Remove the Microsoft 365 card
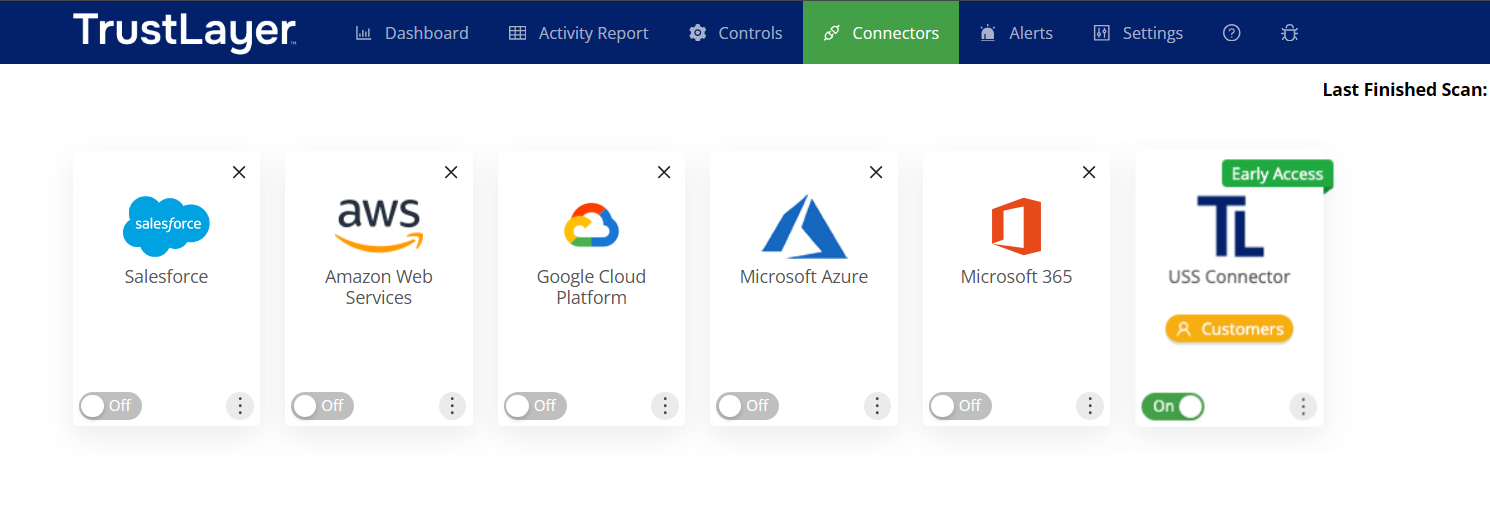The image size is (1490, 526). coord(1089,172)
